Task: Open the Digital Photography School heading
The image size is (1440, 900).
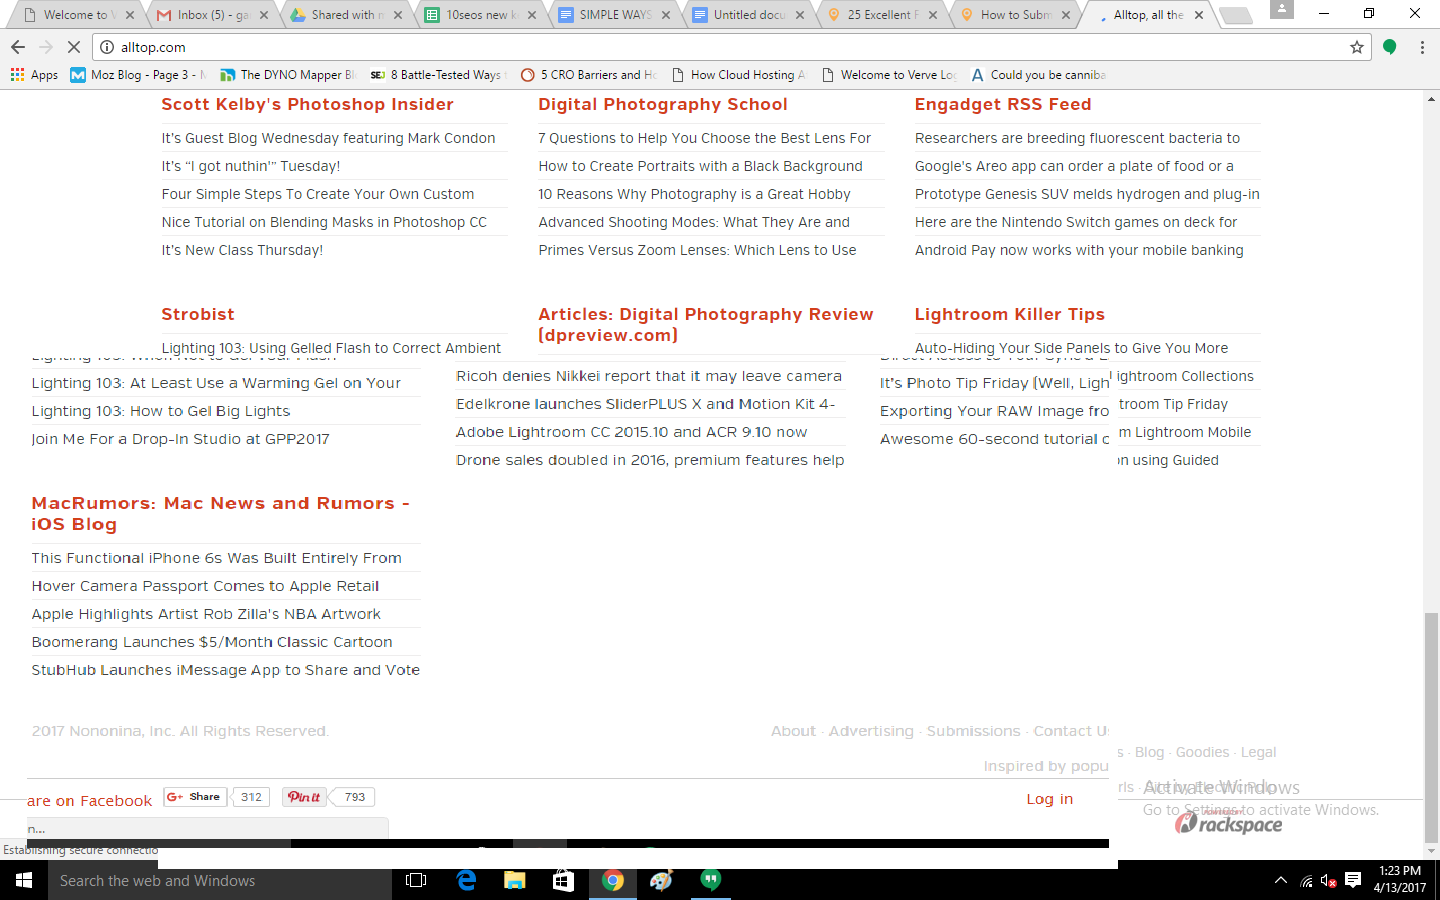Action: coord(663,104)
